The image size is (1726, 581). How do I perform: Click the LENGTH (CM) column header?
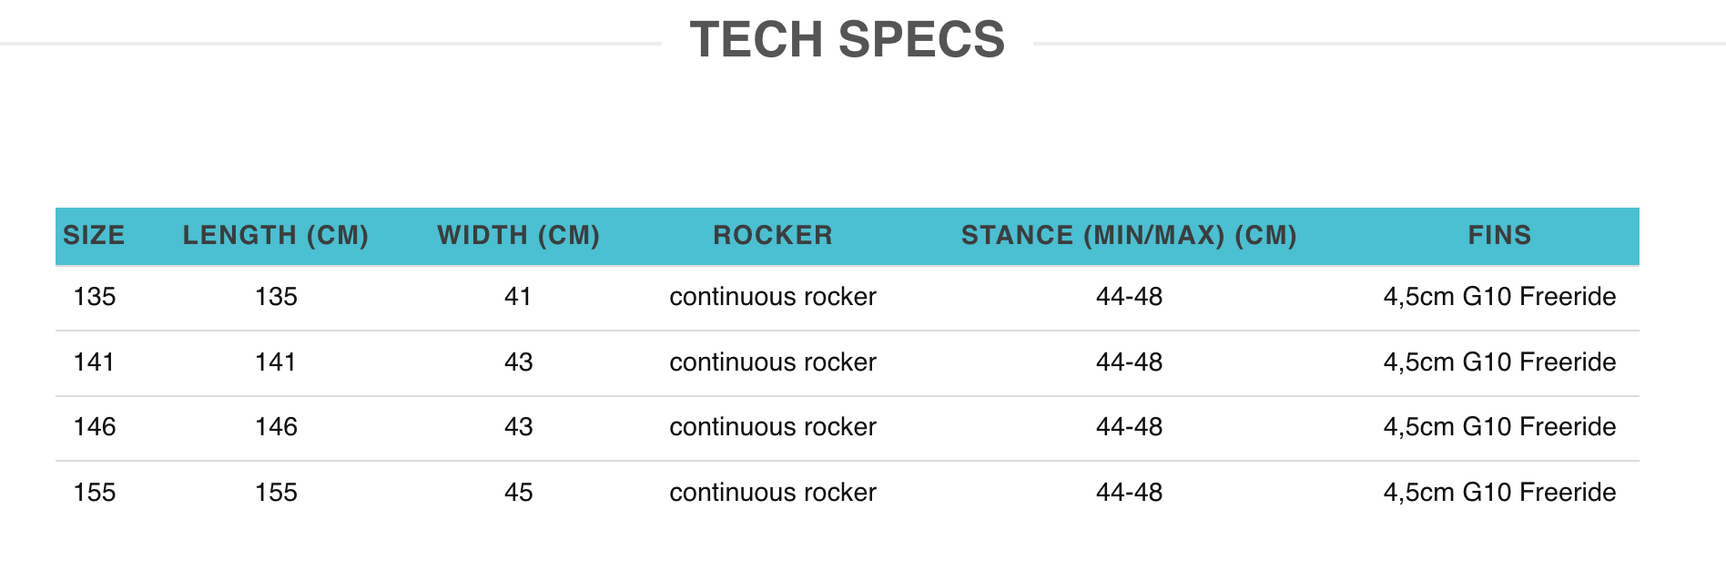click(276, 235)
